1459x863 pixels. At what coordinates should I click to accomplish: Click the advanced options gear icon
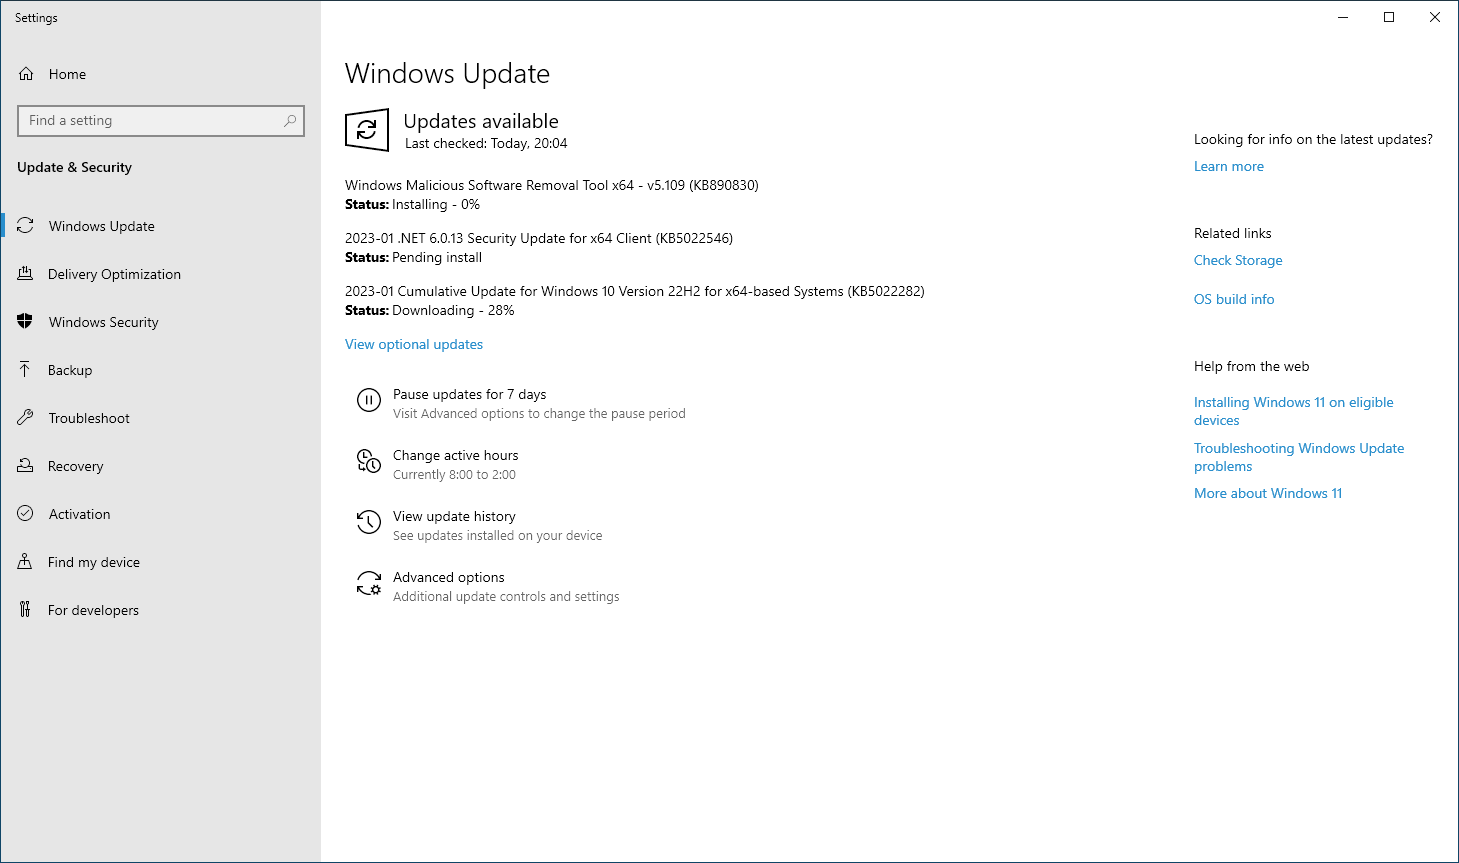[369, 583]
